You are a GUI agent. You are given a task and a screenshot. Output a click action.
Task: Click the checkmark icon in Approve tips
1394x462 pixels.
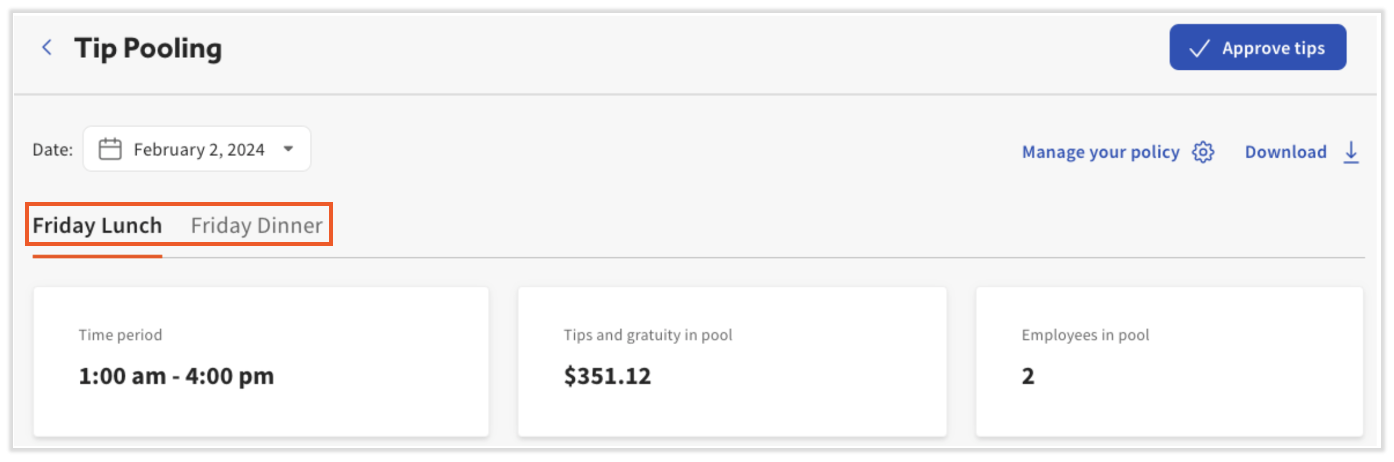pyautogui.click(x=1199, y=48)
